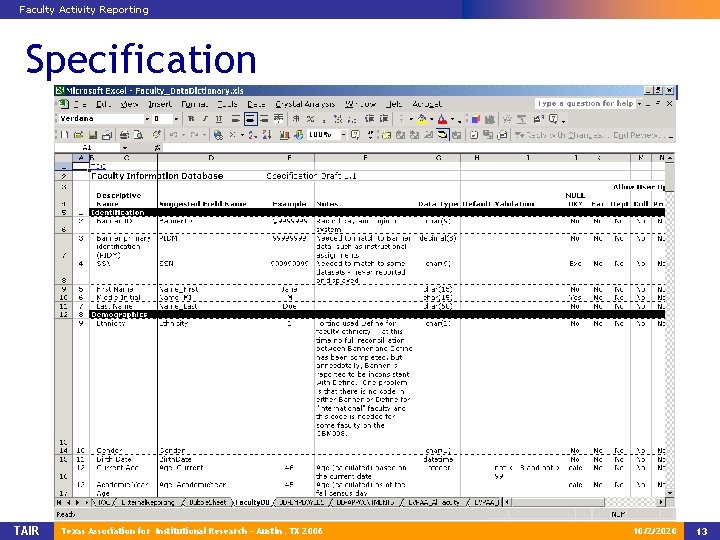Select column D header
The width and height of the screenshot is (720, 540).
(x=211, y=158)
